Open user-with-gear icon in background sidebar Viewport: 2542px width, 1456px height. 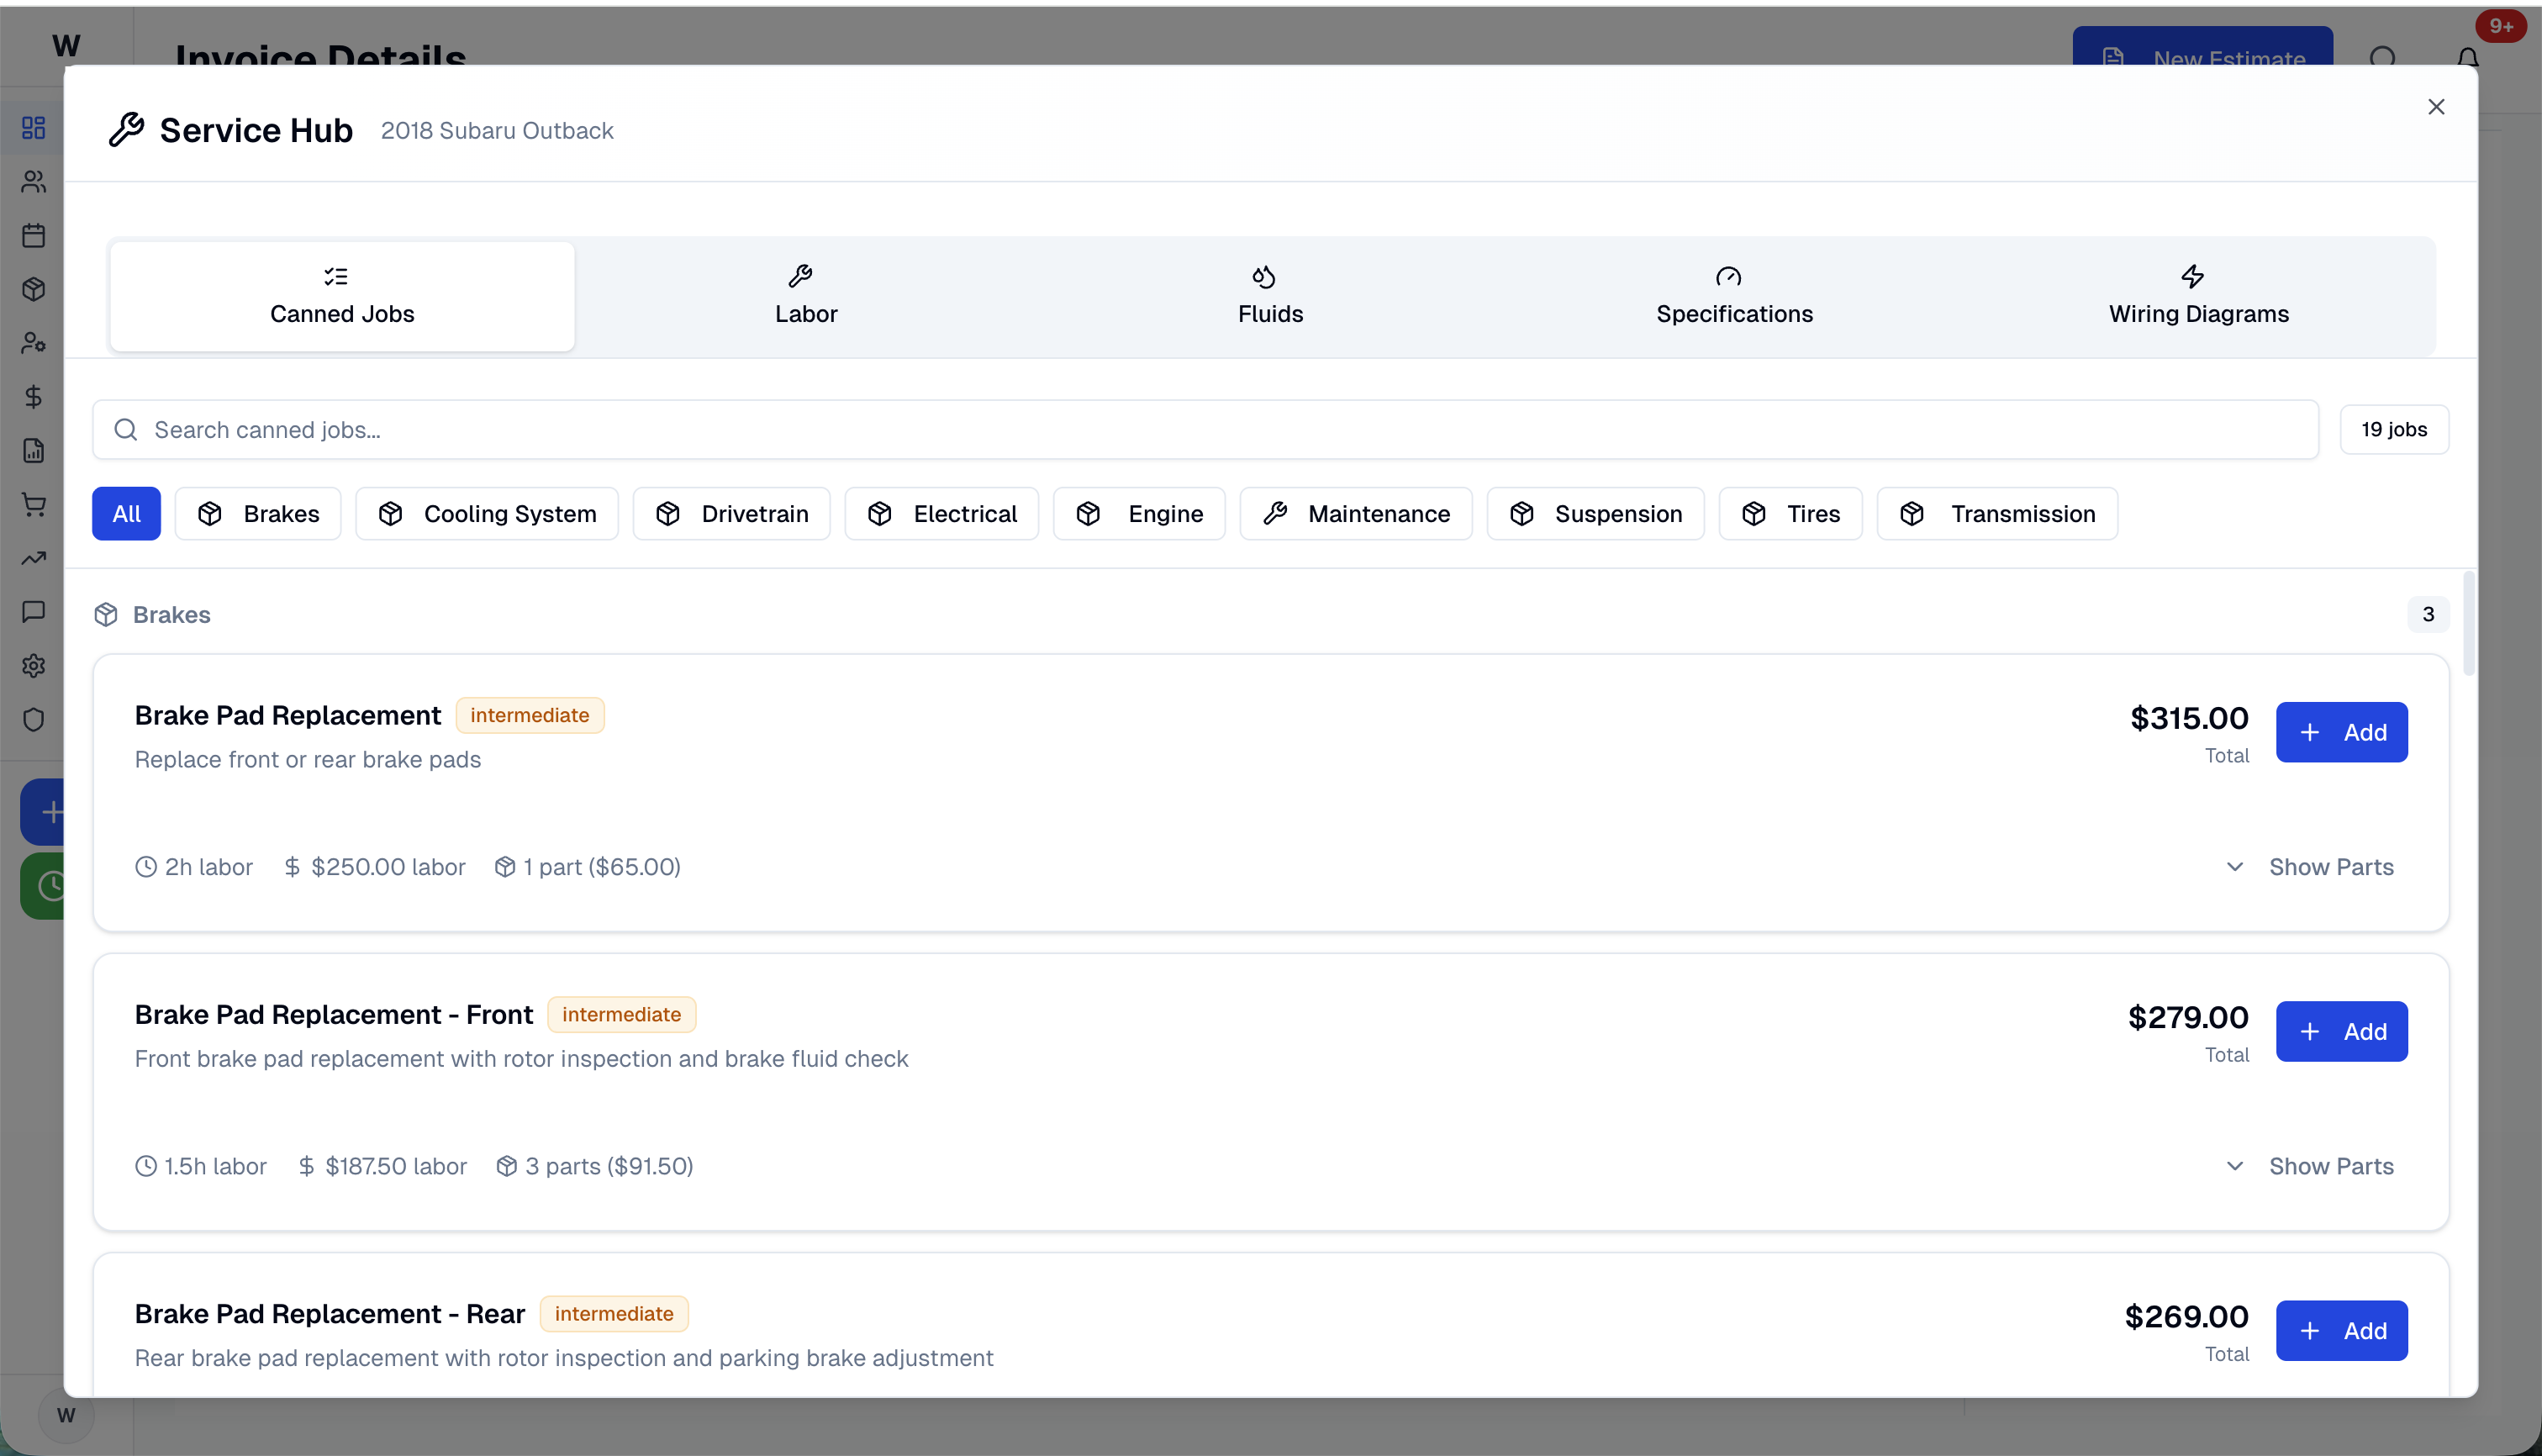pos(34,343)
